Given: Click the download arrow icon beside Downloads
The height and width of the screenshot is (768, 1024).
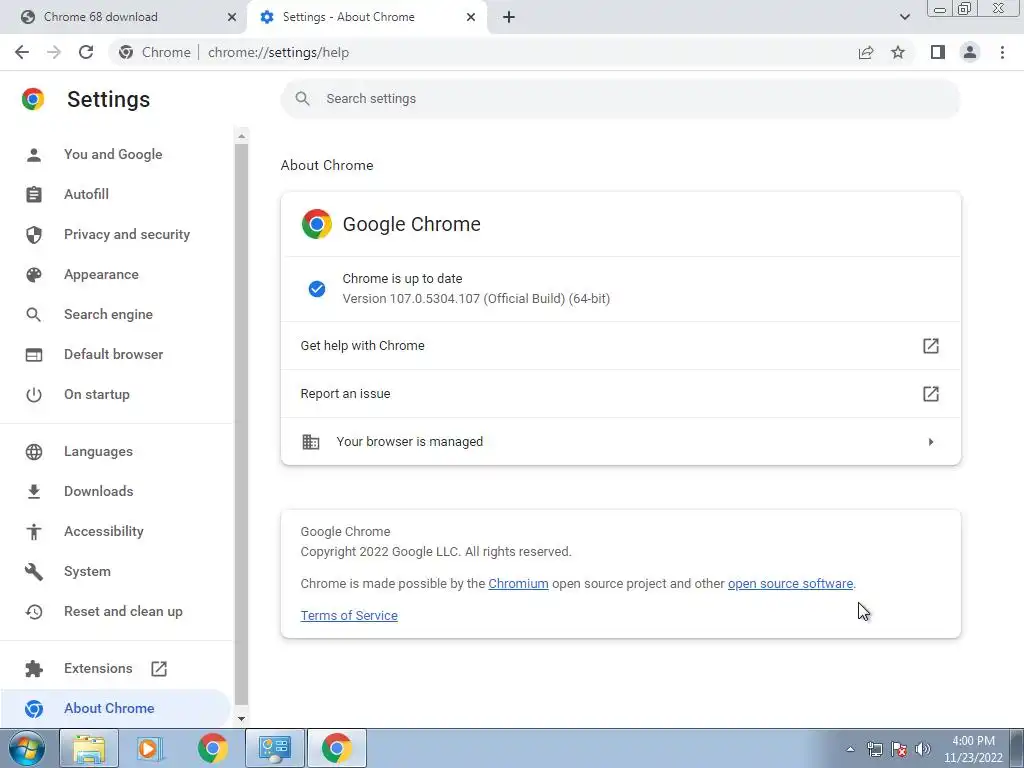Looking at the screenshot, I should 34,491.
